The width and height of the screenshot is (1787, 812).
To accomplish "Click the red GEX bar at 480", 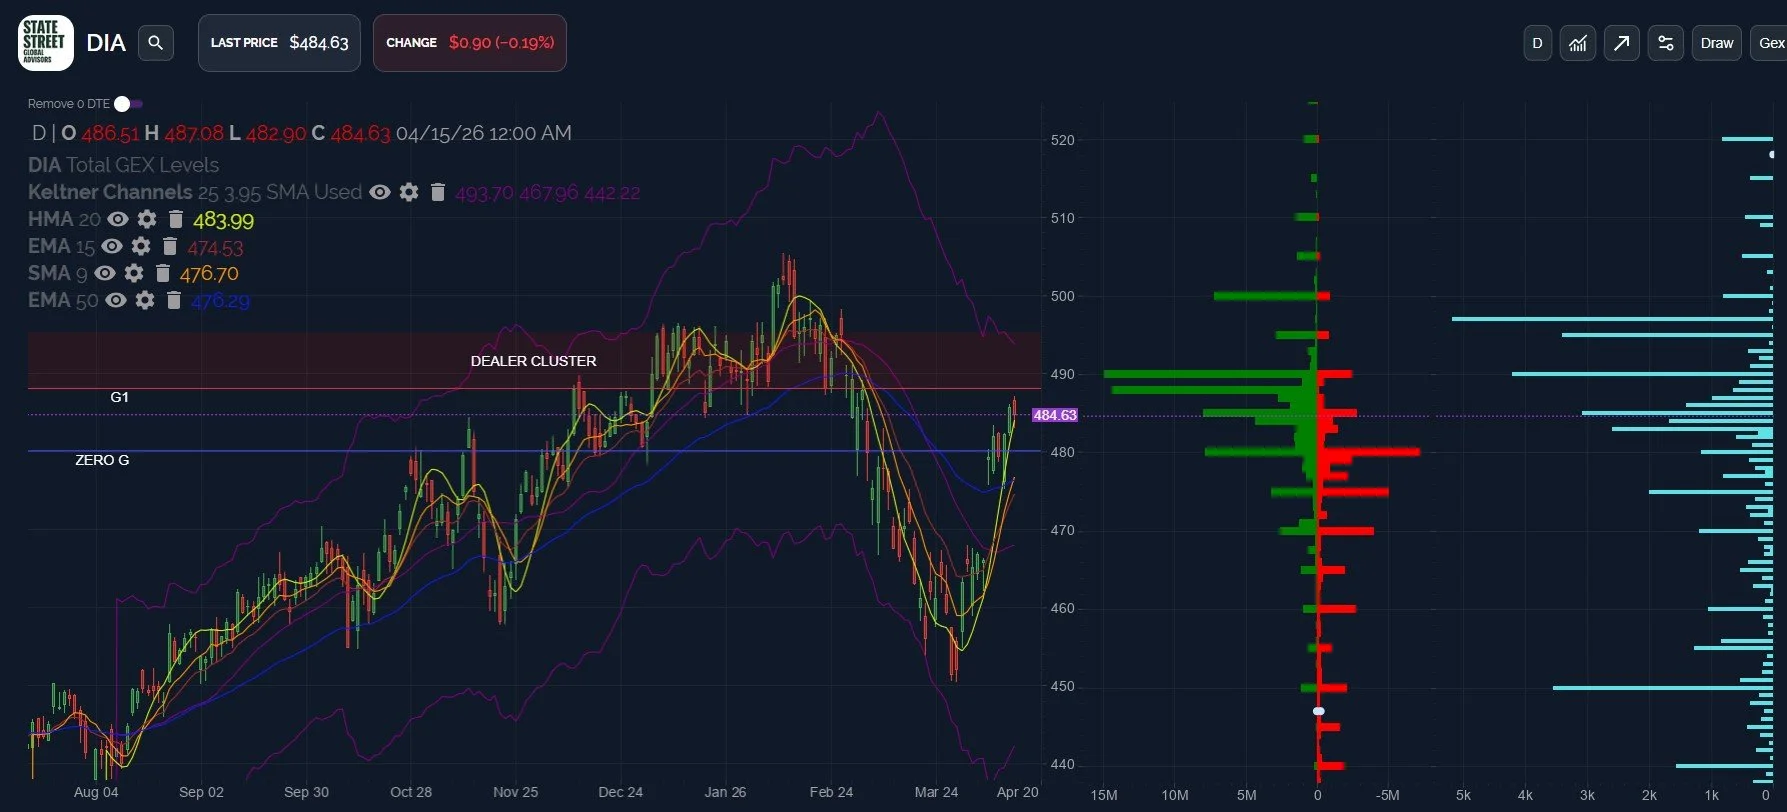I will tap(1369, 452).
